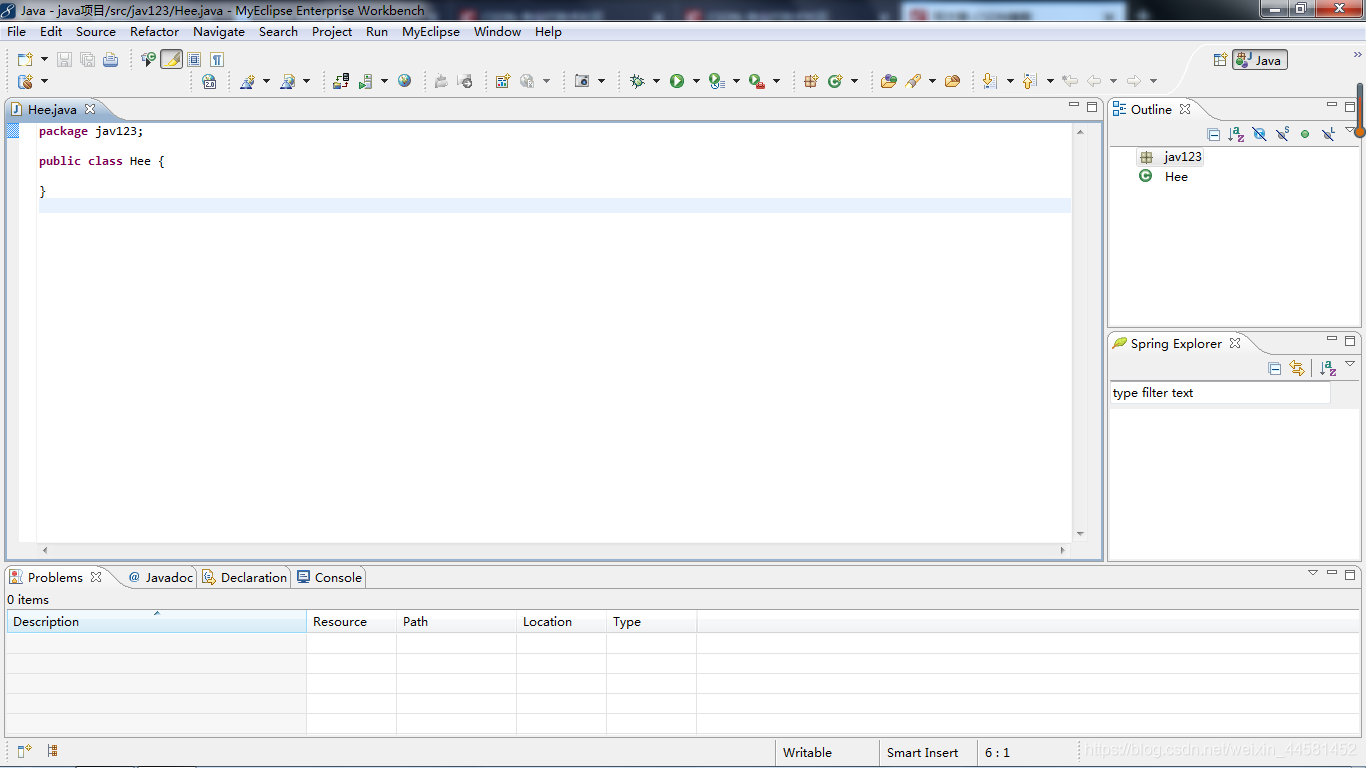Click the editor vertical scrollbar down arrow
The image size is (1366, 768).
1080,535
